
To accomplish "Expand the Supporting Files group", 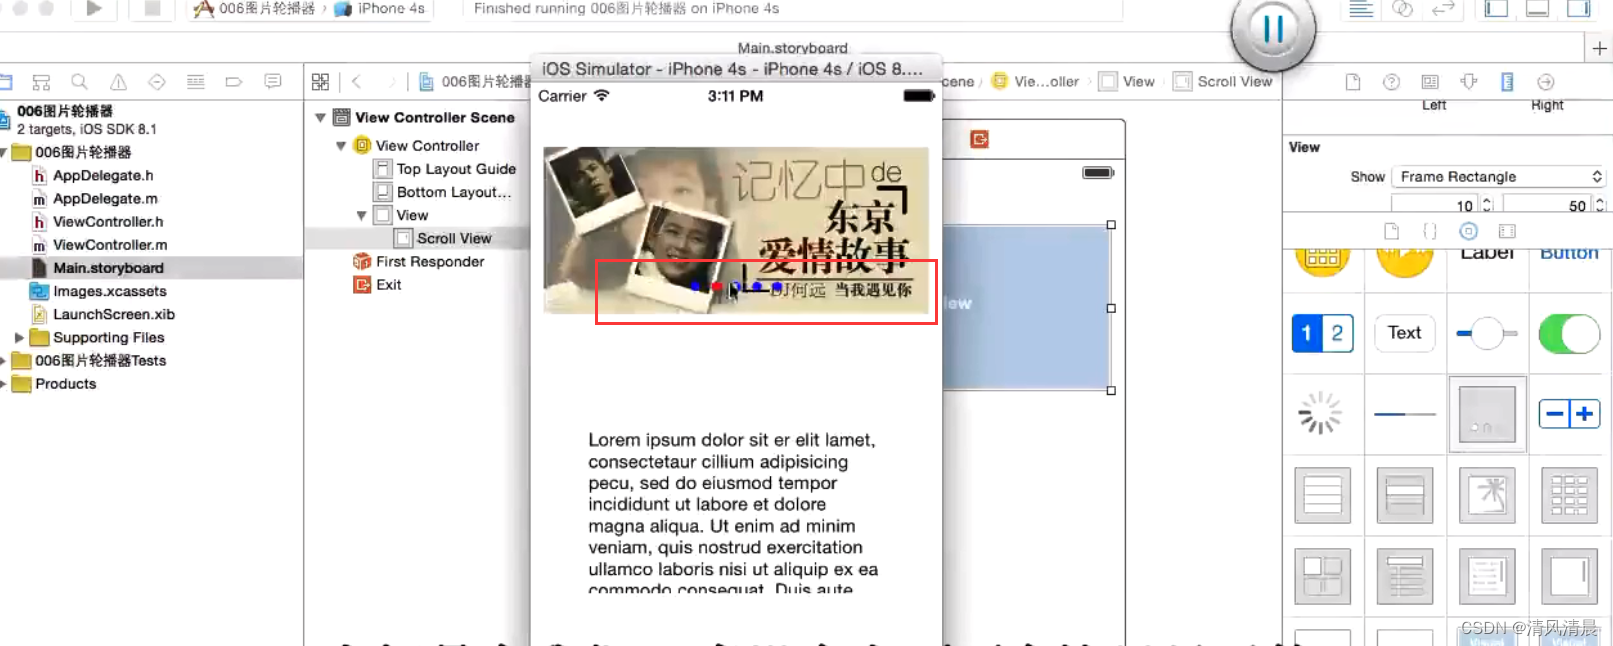I will tap(19, 338).
